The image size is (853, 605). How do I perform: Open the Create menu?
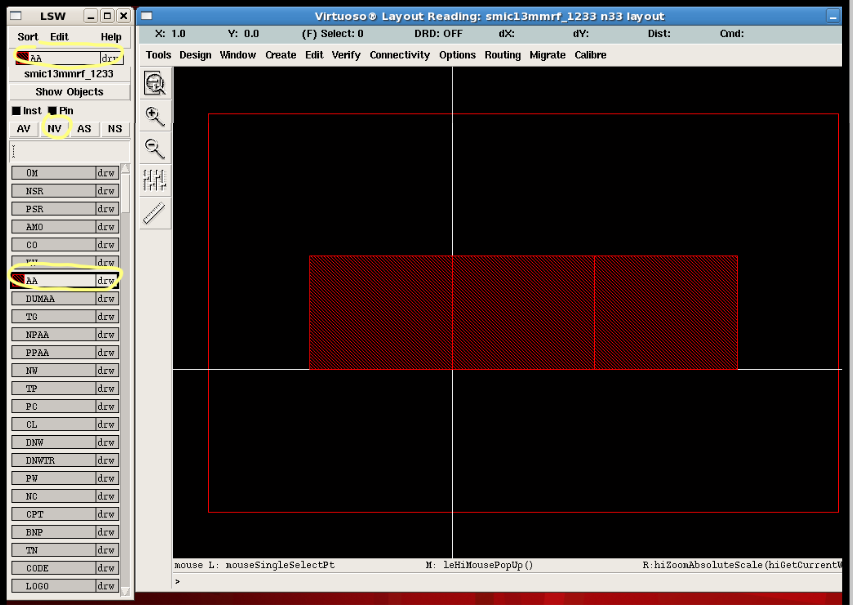tap(281, 55)
